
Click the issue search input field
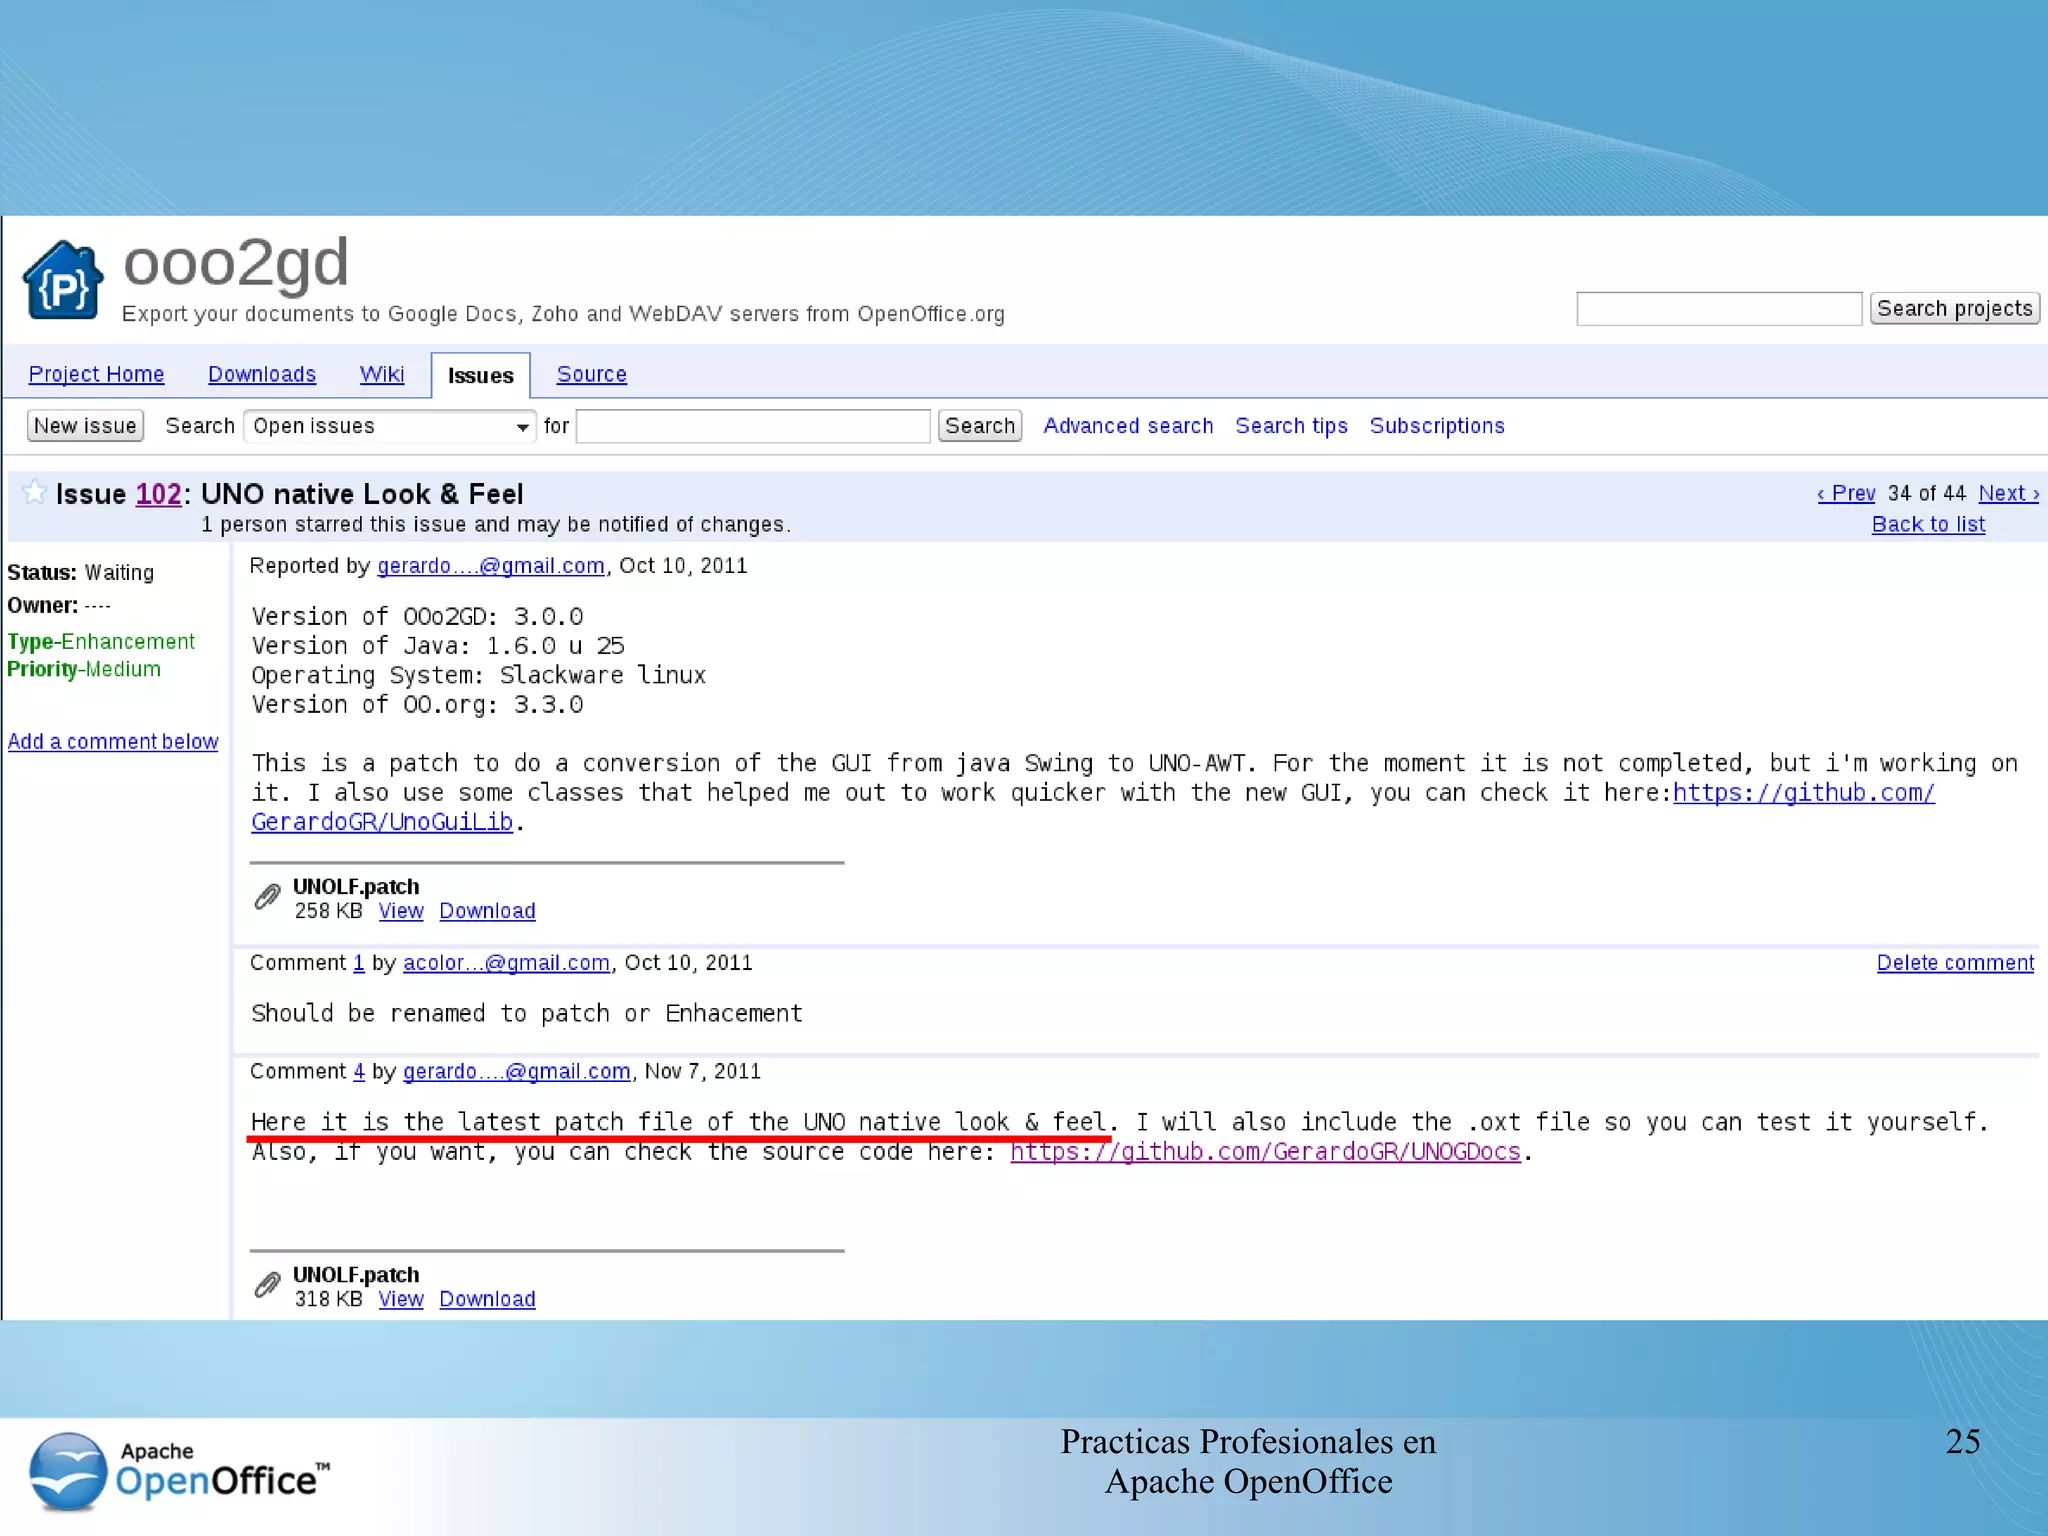[x=753, y=426]
